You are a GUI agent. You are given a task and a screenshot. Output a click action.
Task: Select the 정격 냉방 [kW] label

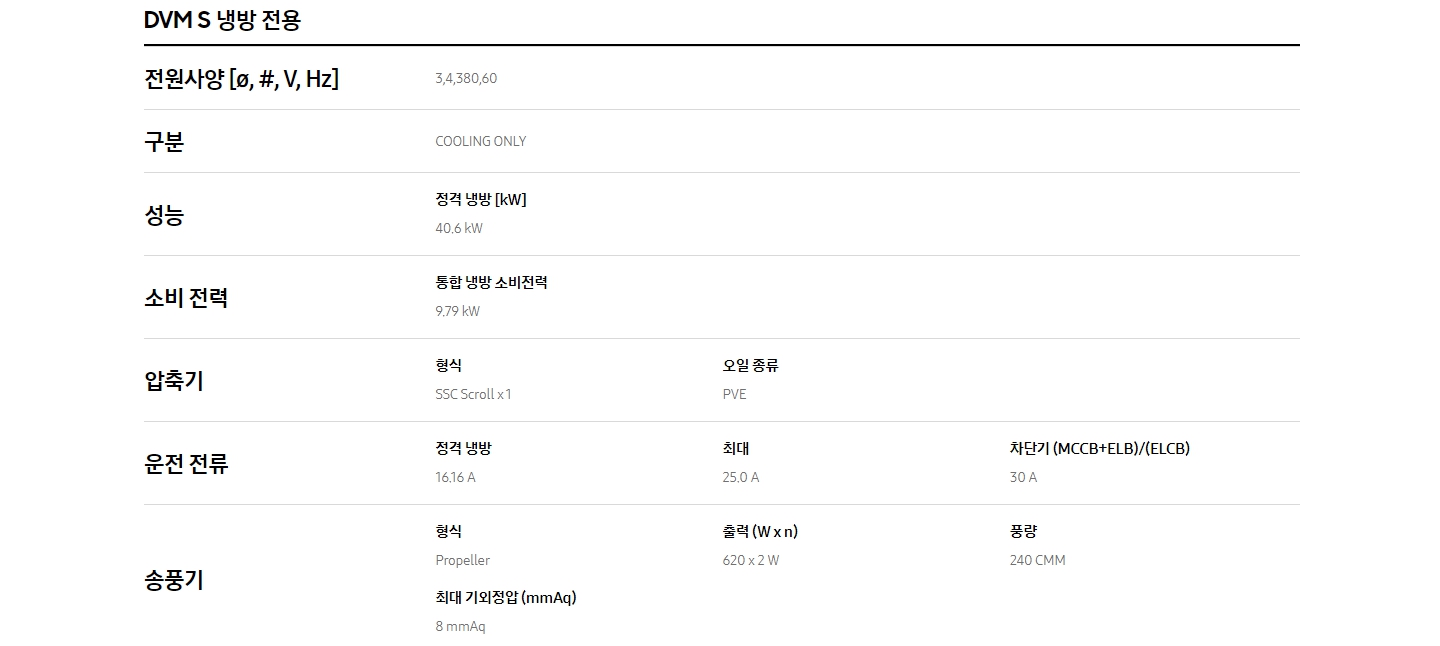481,199
